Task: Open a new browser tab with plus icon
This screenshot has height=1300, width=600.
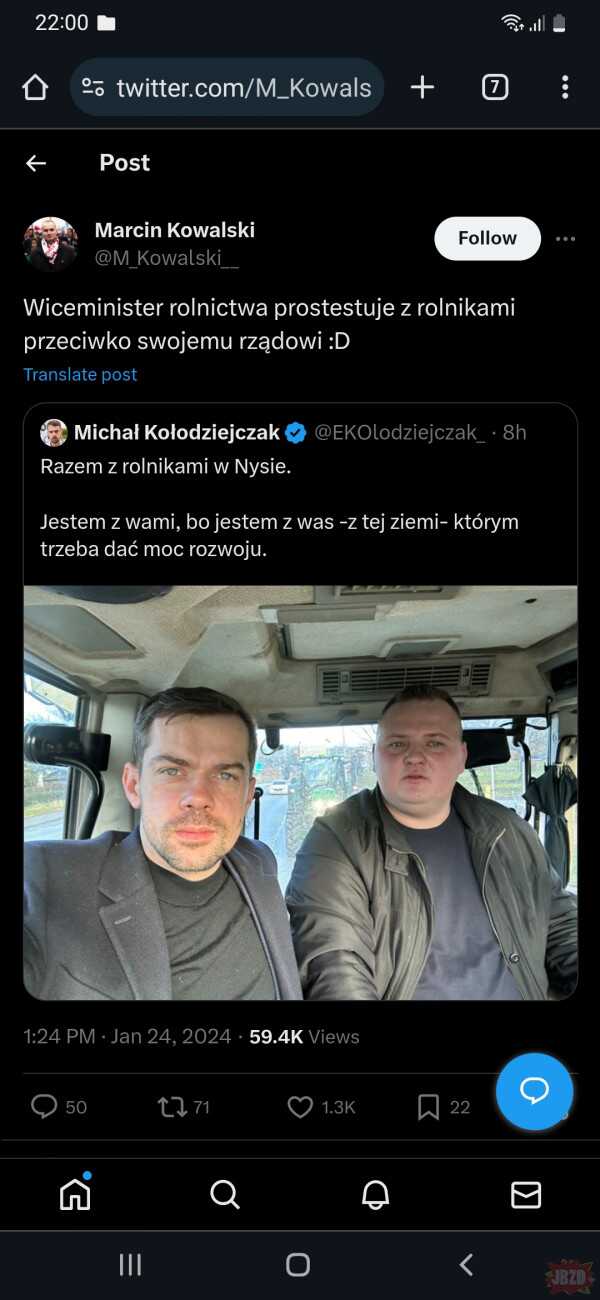Action: (422, 88)
